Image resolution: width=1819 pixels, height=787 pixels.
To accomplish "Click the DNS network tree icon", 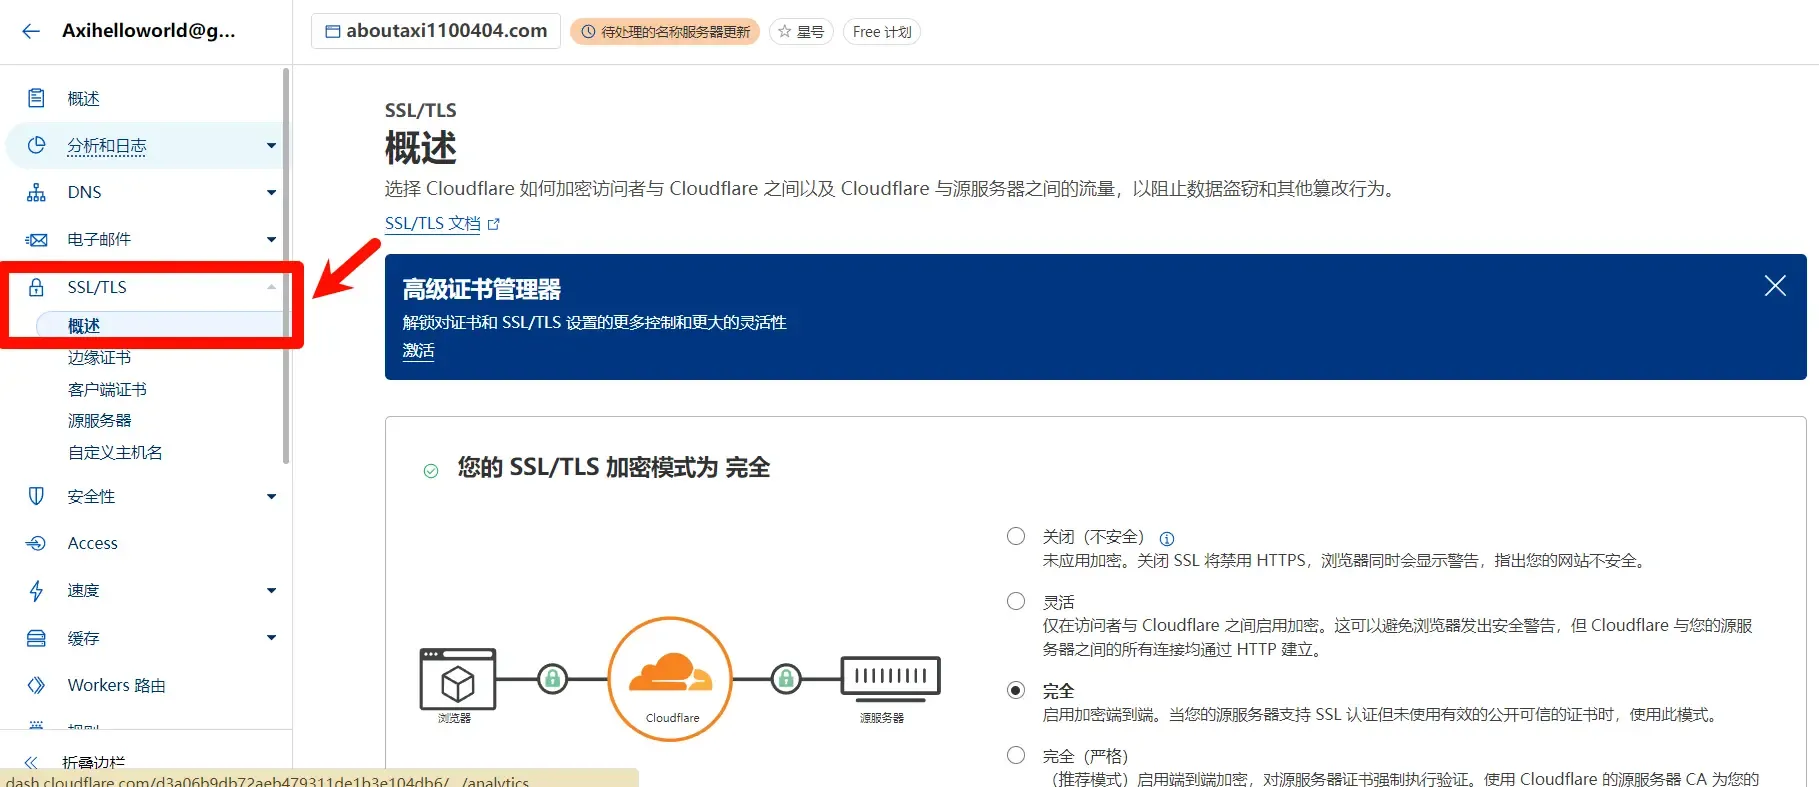I will coord(36,192).
